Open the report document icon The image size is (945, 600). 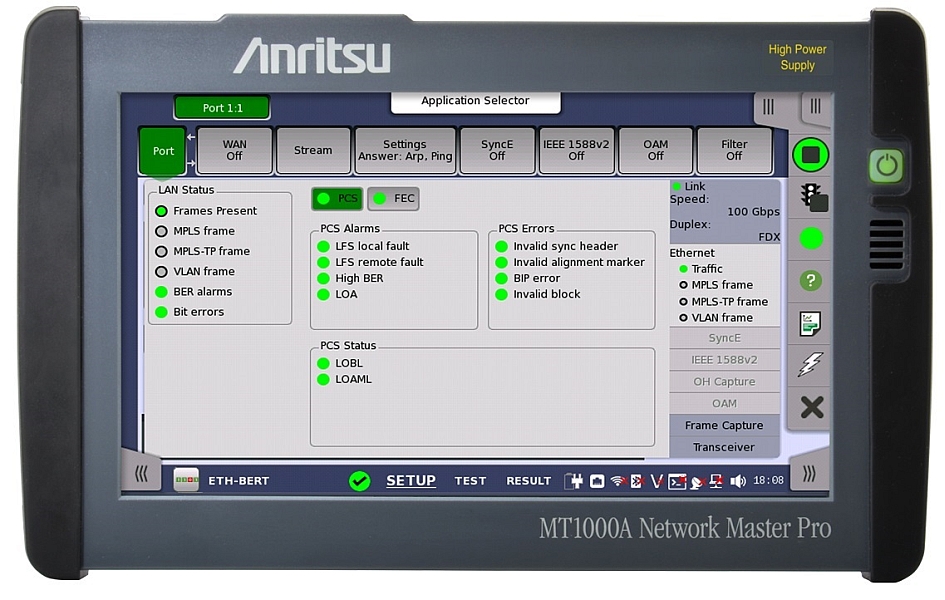810,323
